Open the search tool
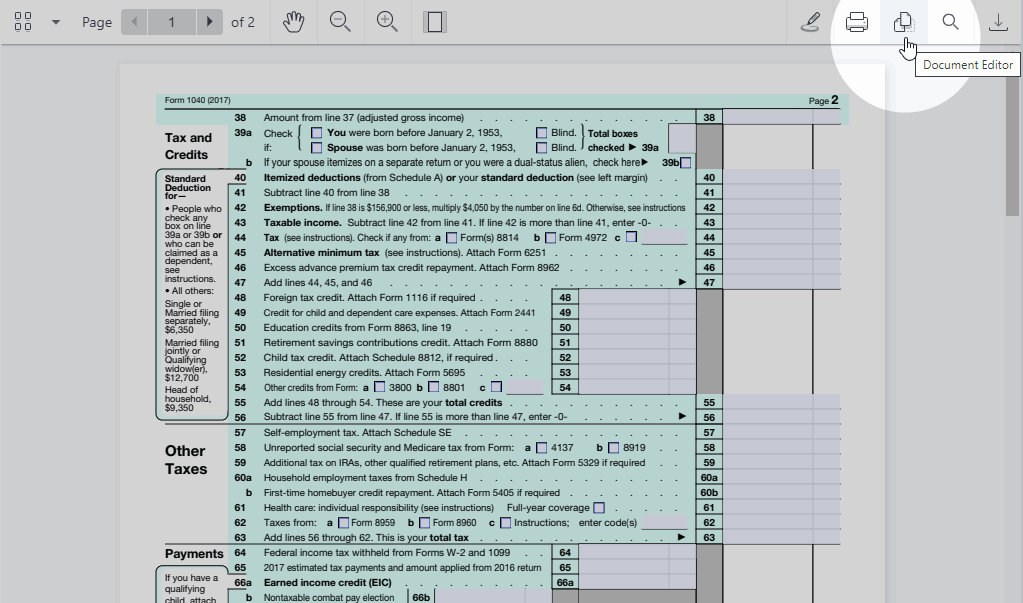The image size is (1023, 603). tap(950, 22)
